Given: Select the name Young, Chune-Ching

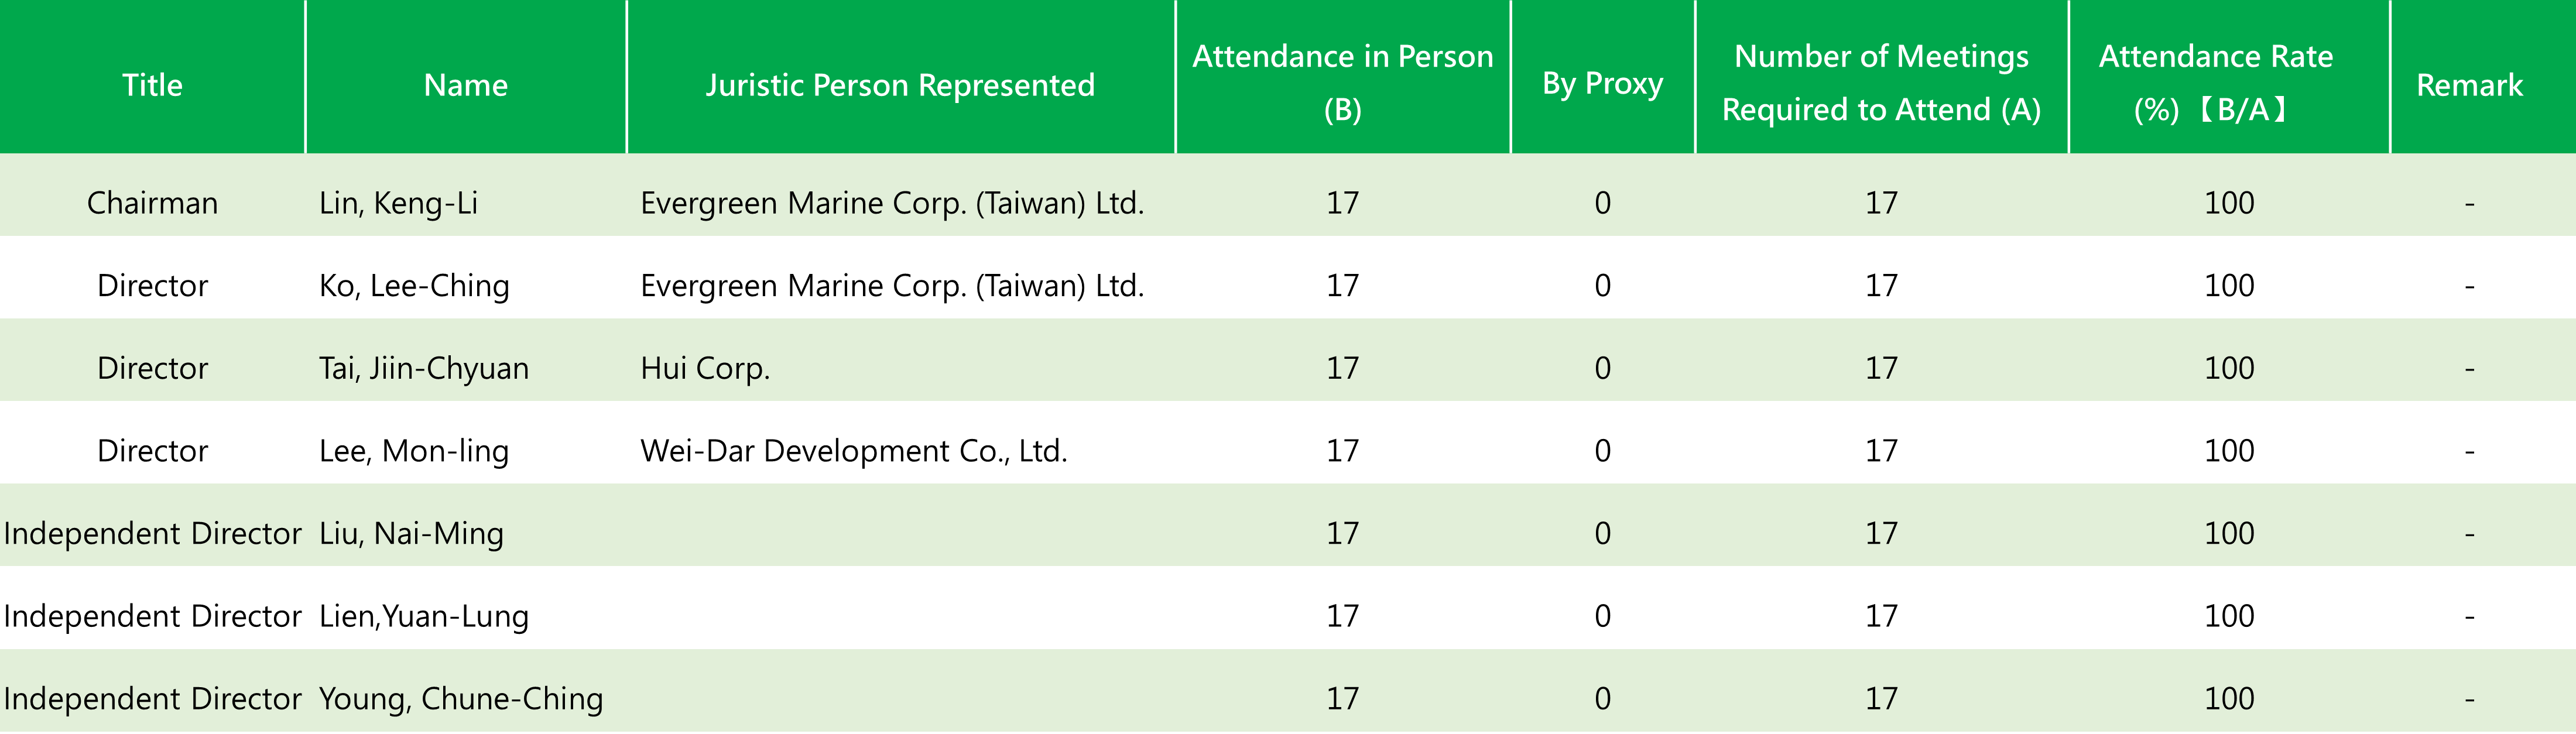Looking at the screenshot, I should (x=461, y=698).
